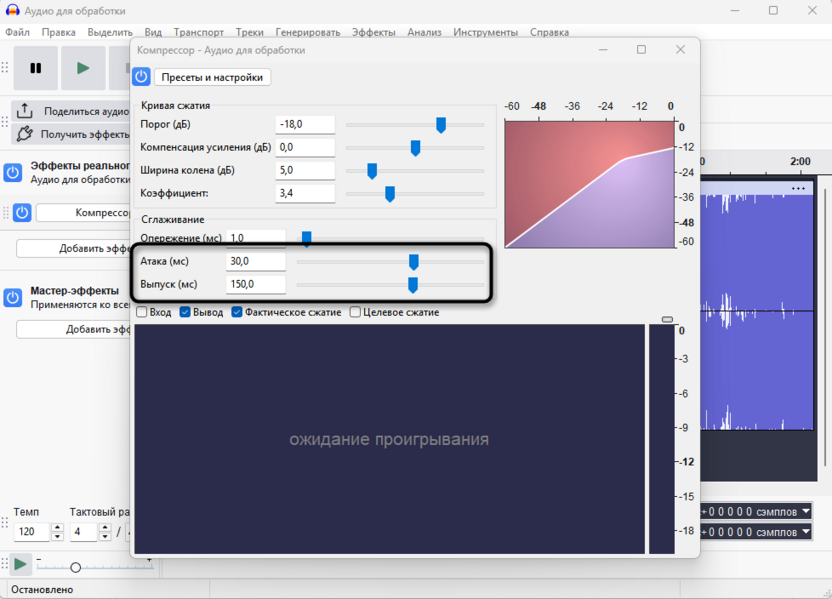
Task: Increase tempo with the up arrow
Action: 57,527
